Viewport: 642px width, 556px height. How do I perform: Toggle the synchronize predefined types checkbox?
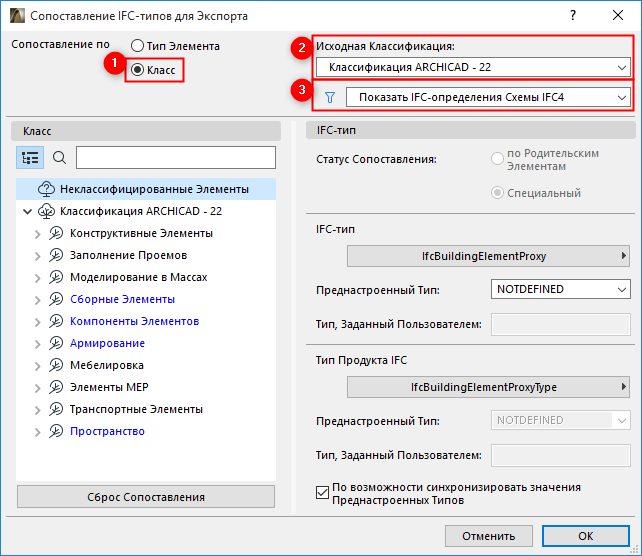pyautogui.click(x=322, y=491)
